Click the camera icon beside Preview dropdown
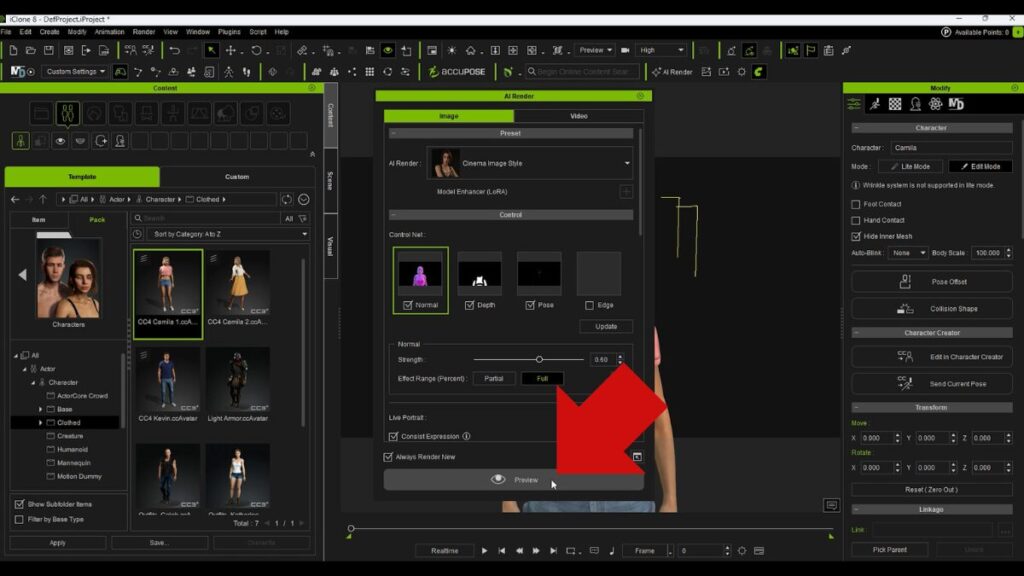 pos(625,50)
